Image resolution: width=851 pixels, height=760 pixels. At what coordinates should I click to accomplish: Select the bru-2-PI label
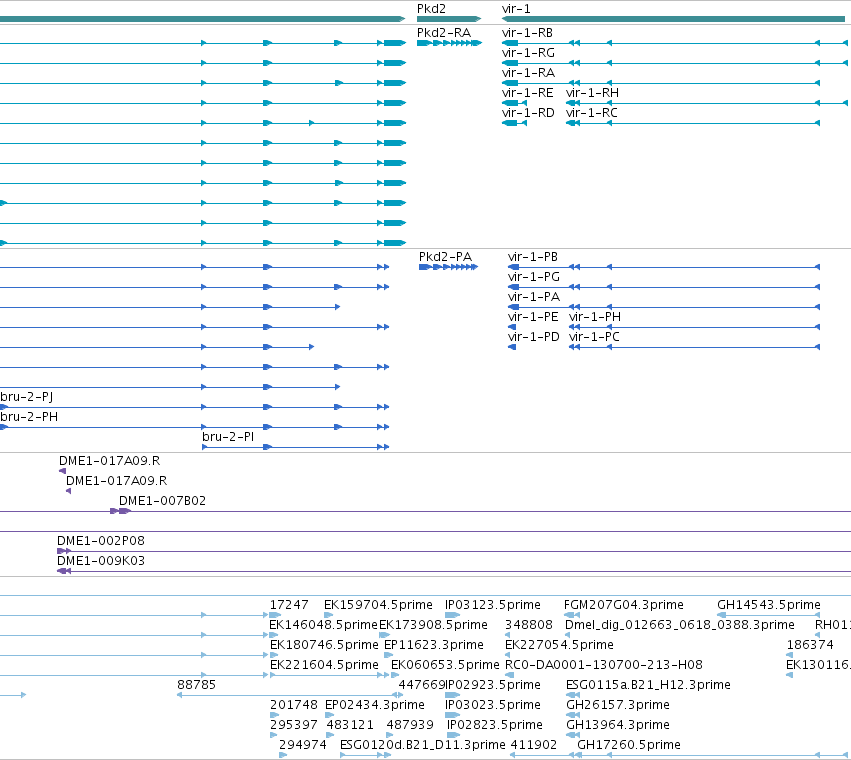228,437
